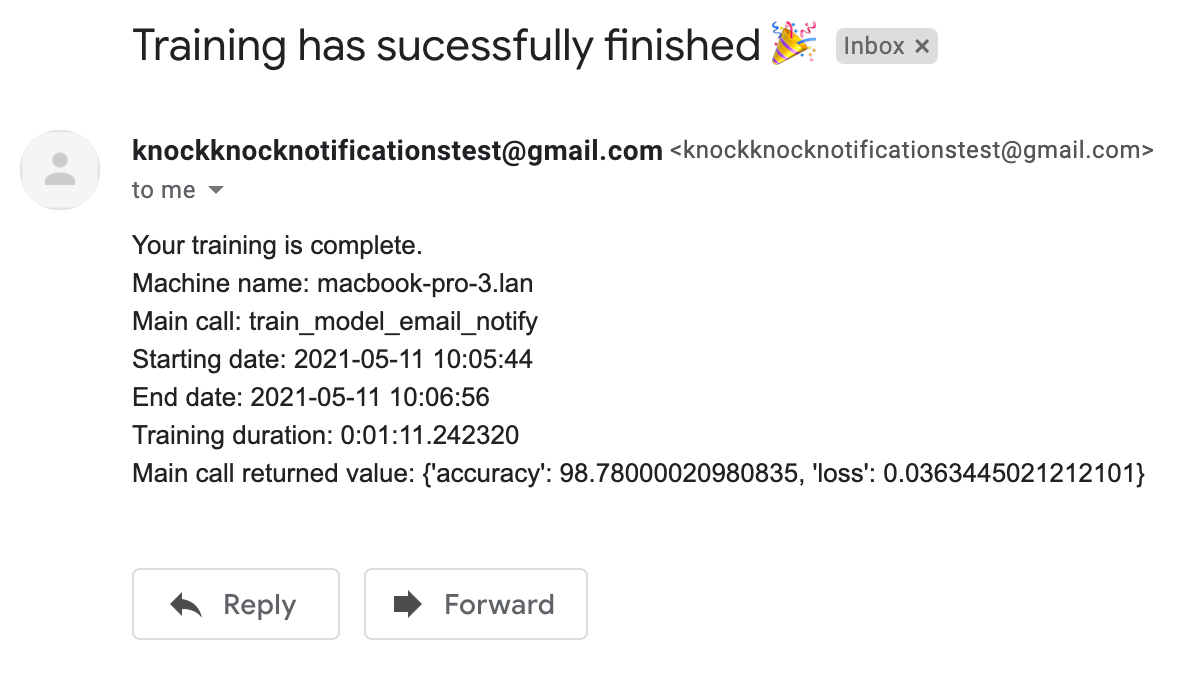Click the sender address in angle brackets

911,151
